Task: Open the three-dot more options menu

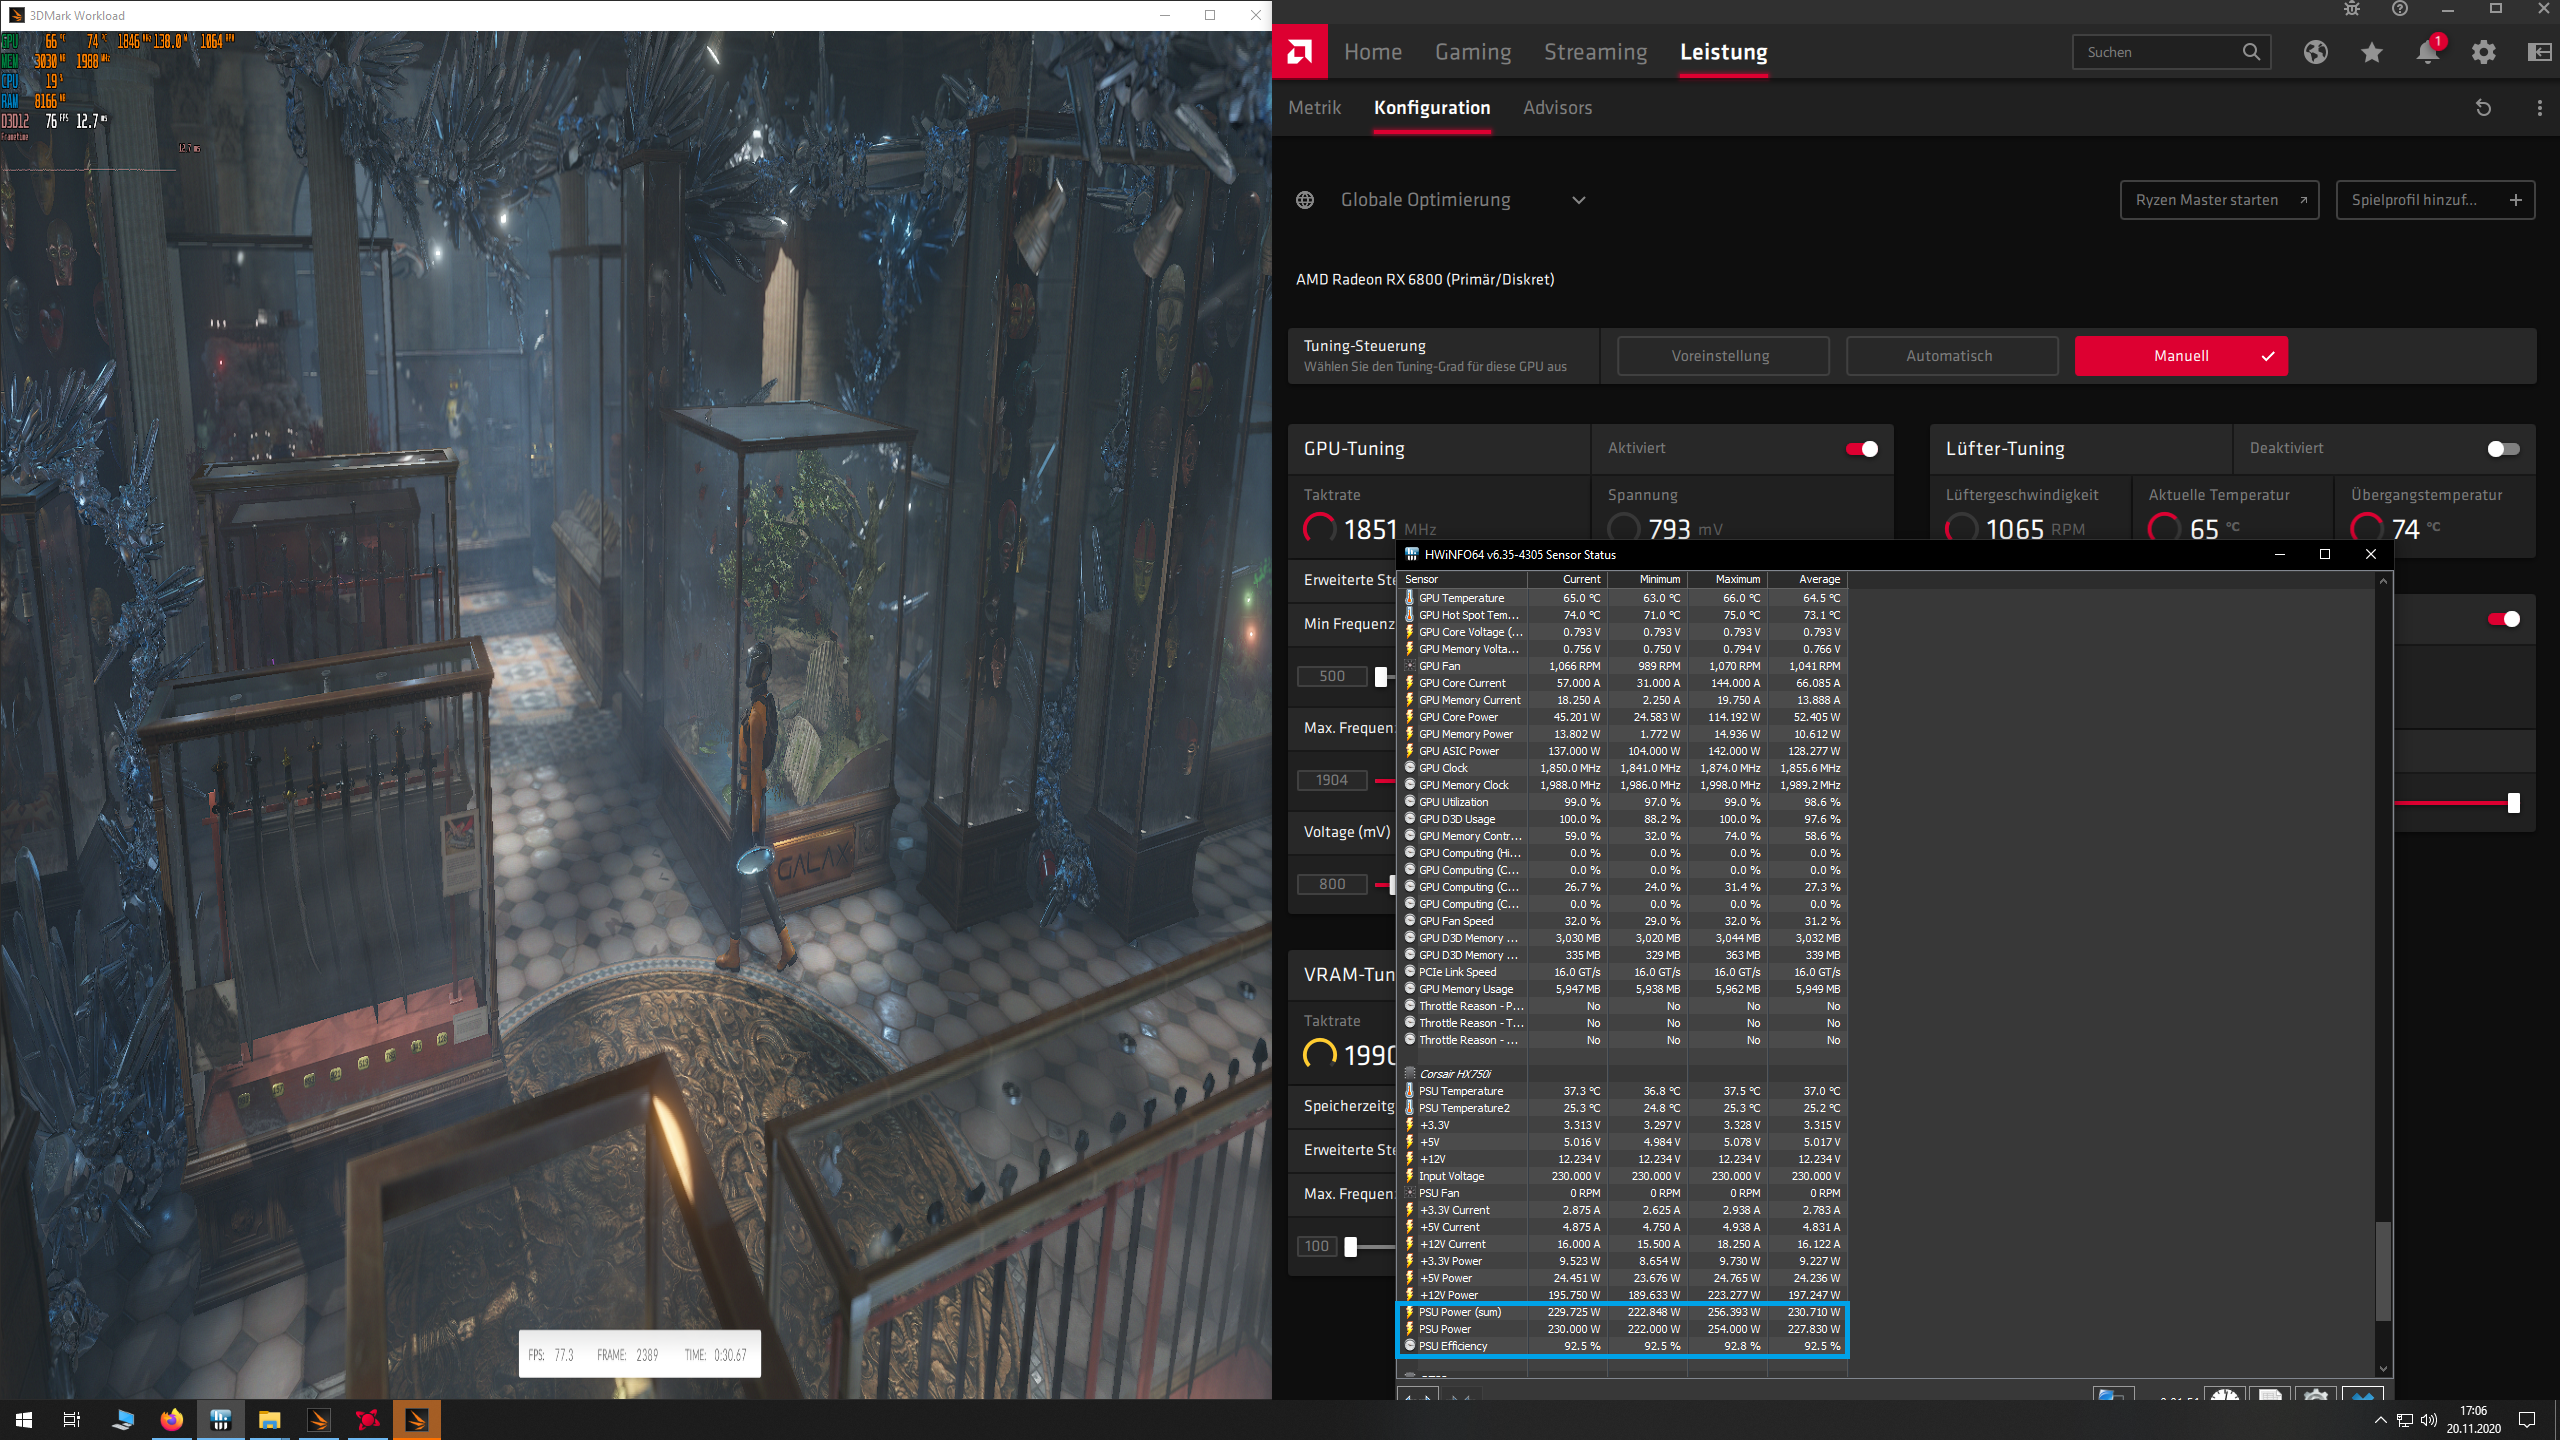Action: [x=2540, y=108]
